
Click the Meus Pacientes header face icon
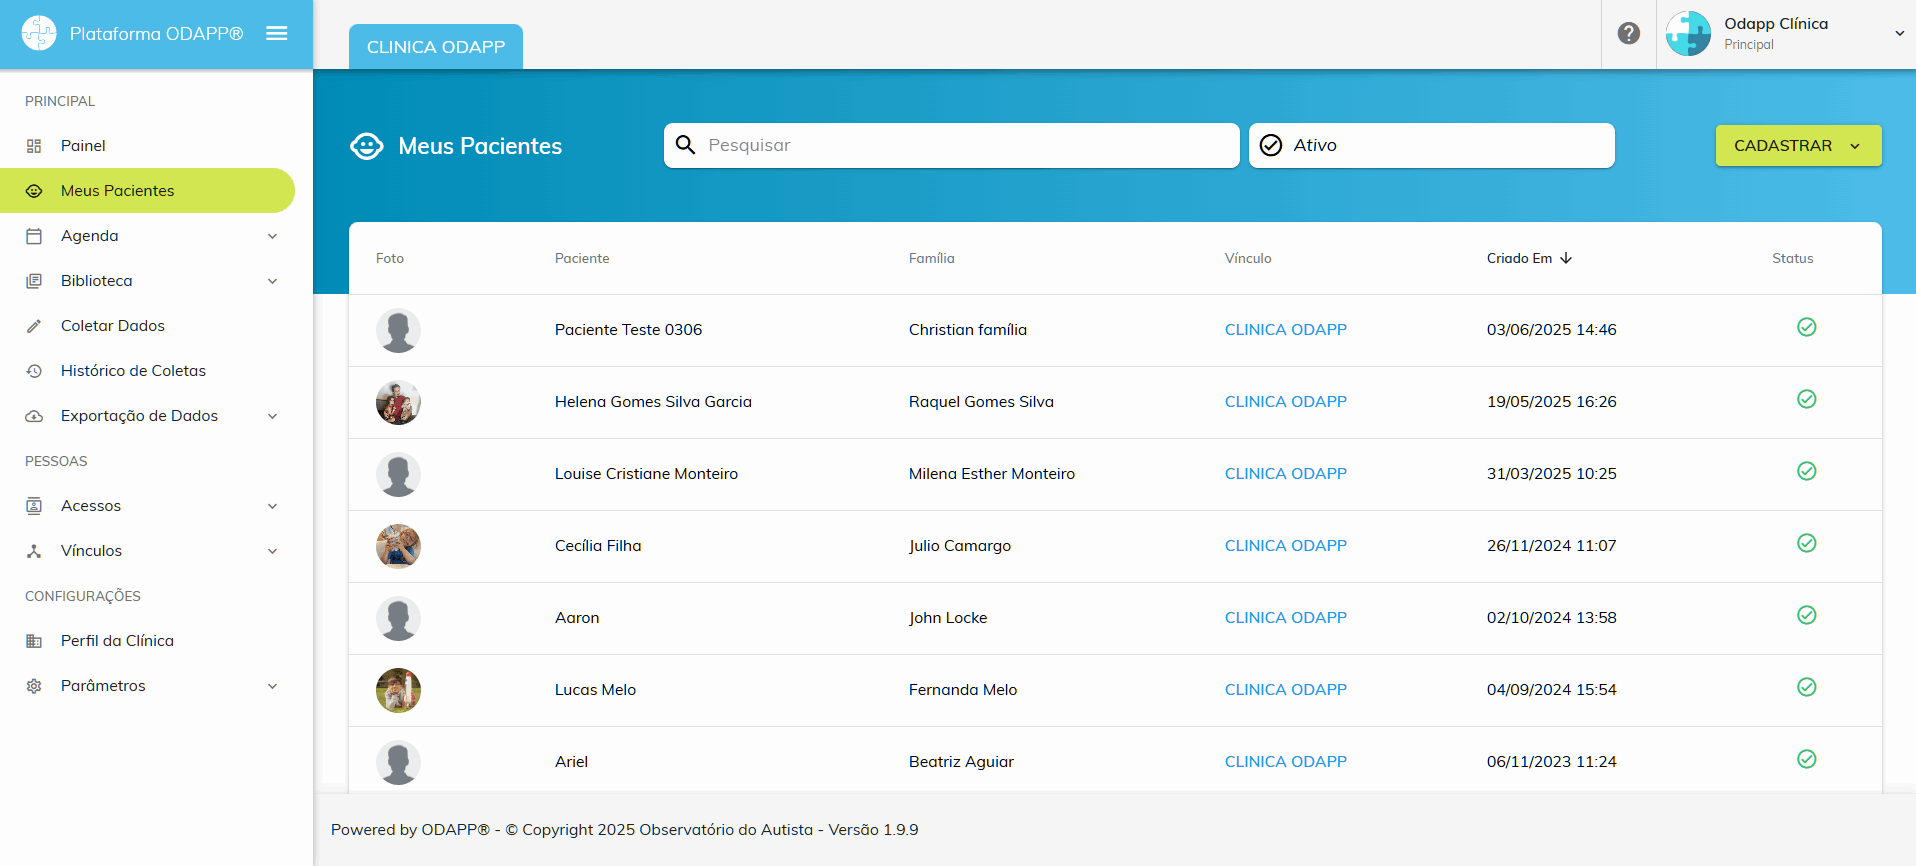pos(367,146)
